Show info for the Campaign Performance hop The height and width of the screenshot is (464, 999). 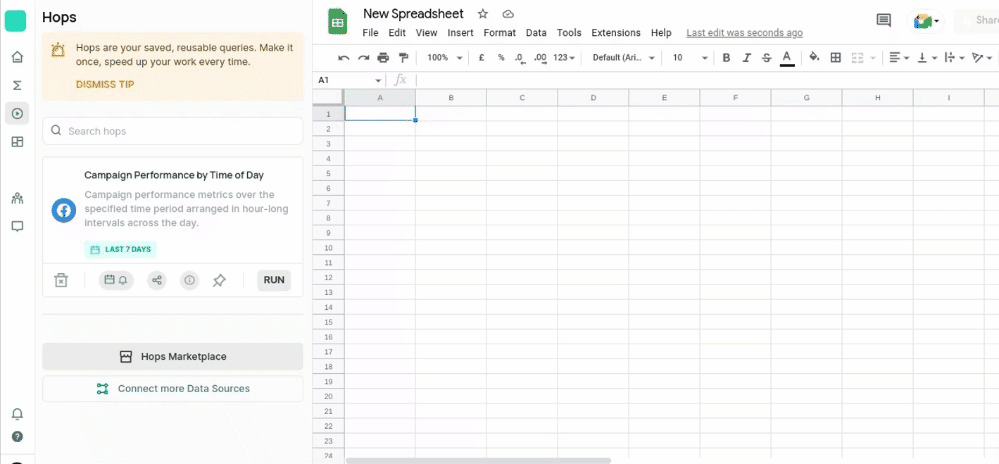tap(189, 280)
